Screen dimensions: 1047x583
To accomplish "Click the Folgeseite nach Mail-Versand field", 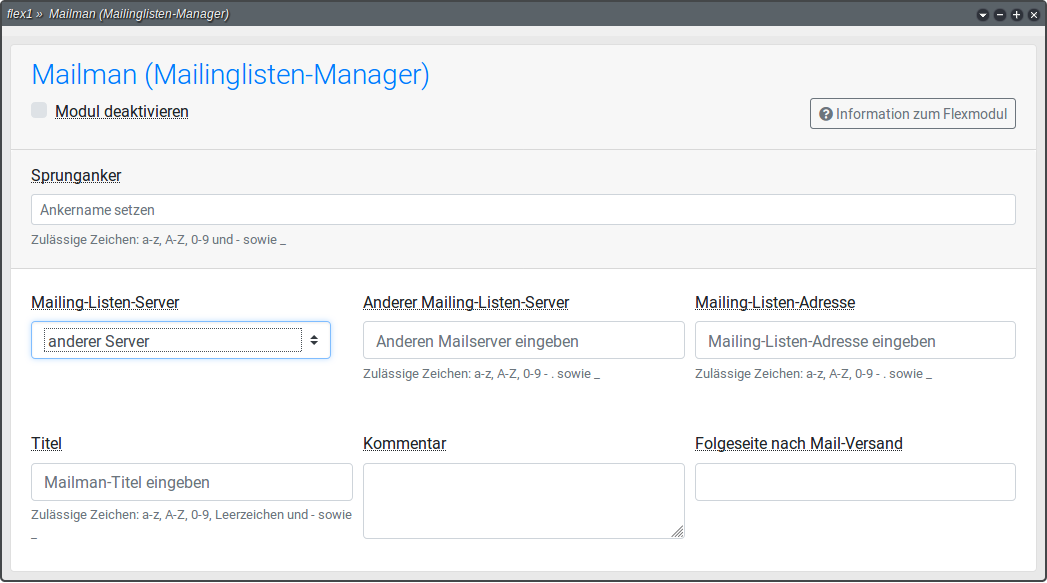I will pyautogui.click(x=855, y=482).
